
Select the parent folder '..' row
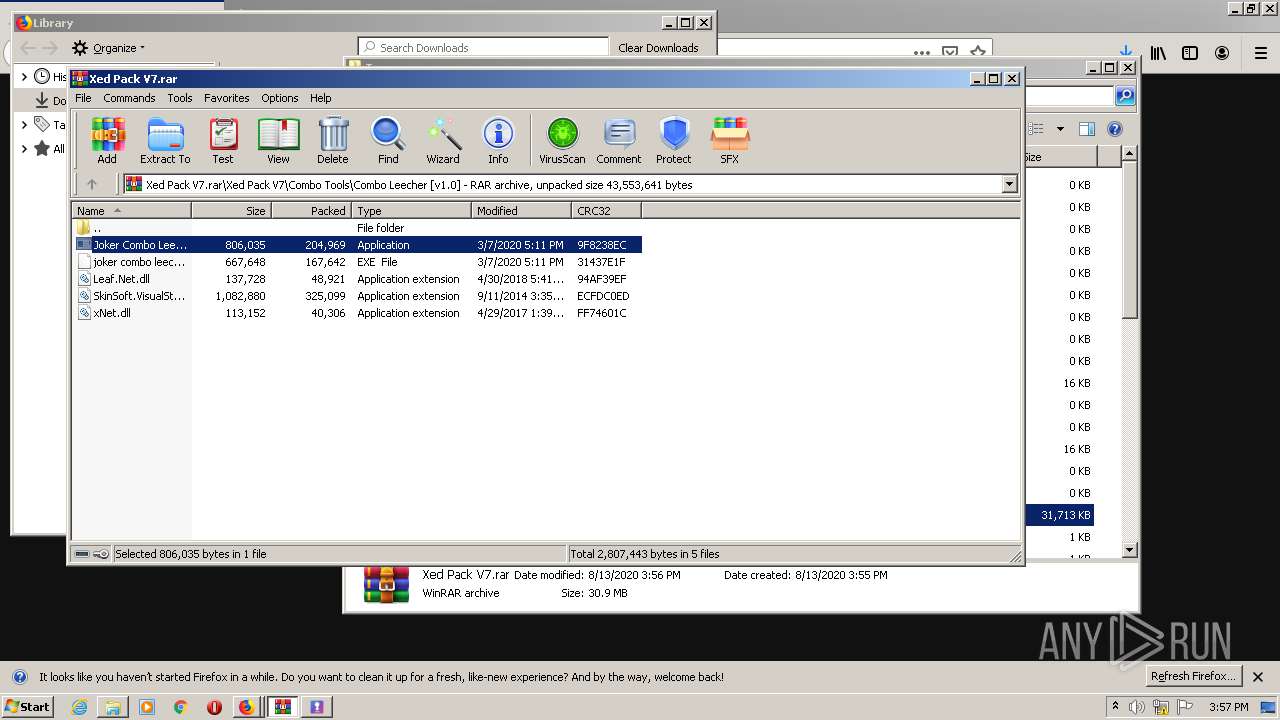point(357,228)
